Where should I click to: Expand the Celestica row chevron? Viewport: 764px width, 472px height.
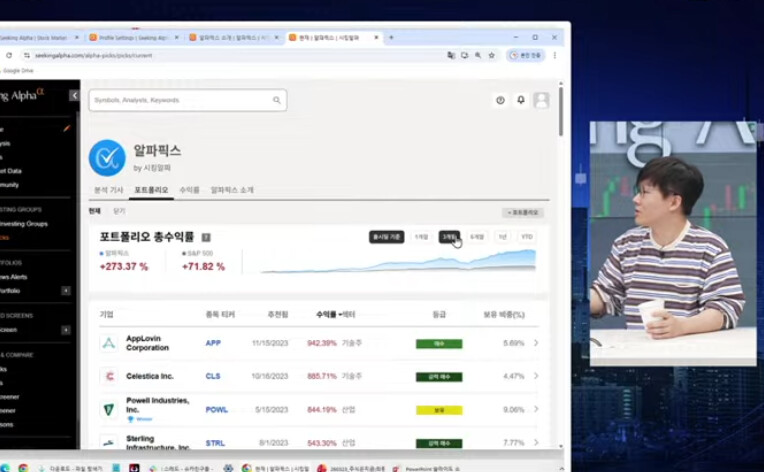point(536,376)
